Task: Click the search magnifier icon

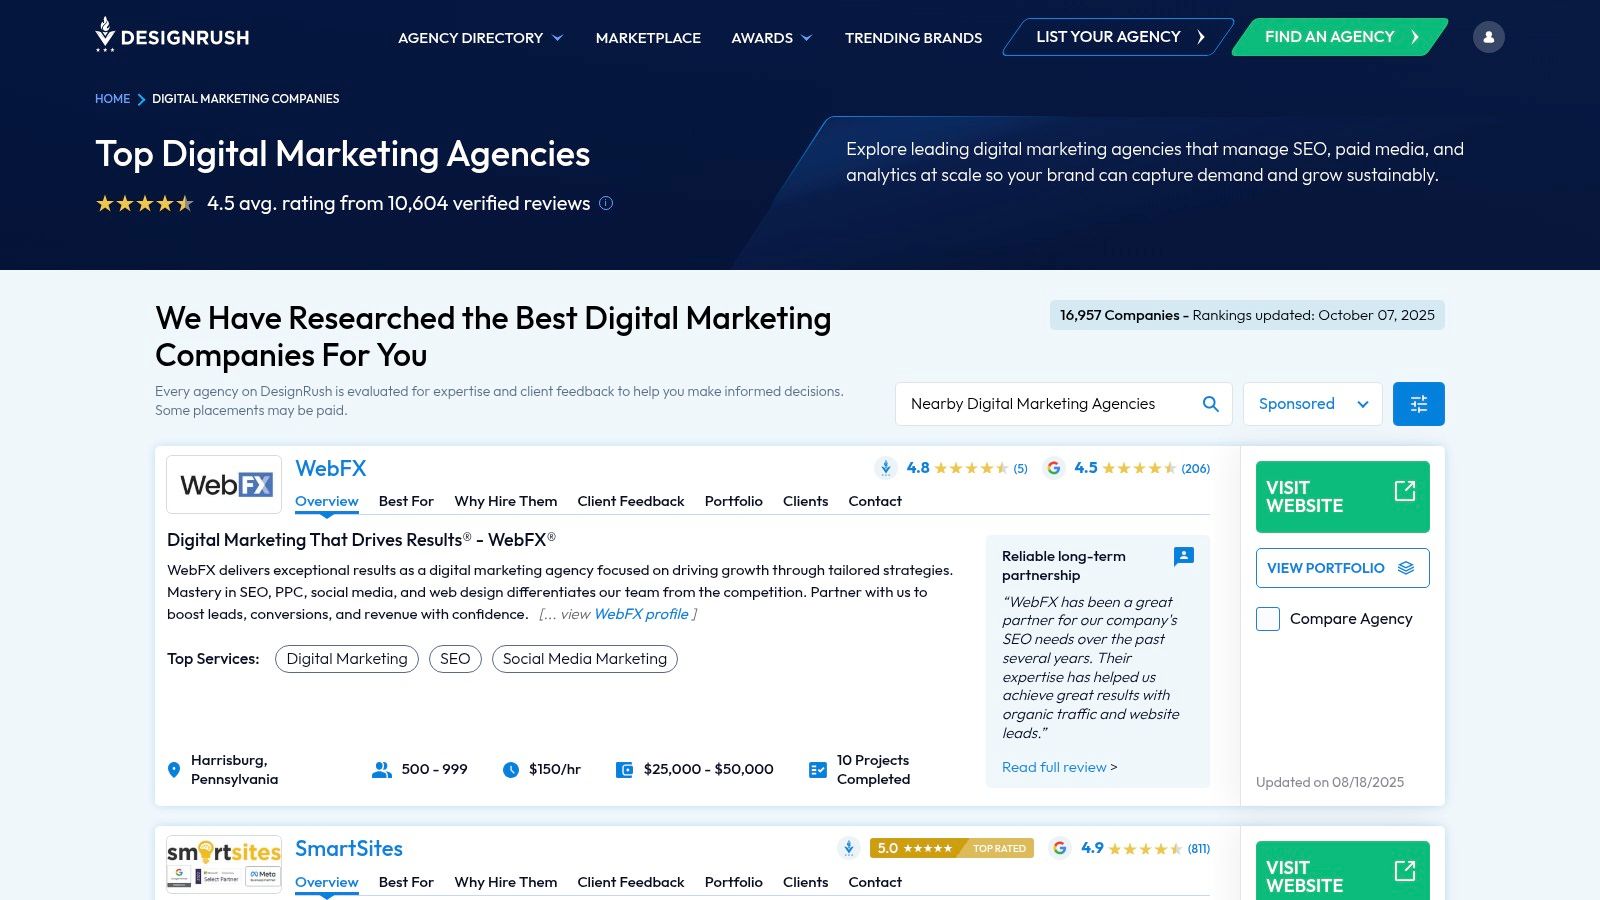Action: click(1210, 404)
